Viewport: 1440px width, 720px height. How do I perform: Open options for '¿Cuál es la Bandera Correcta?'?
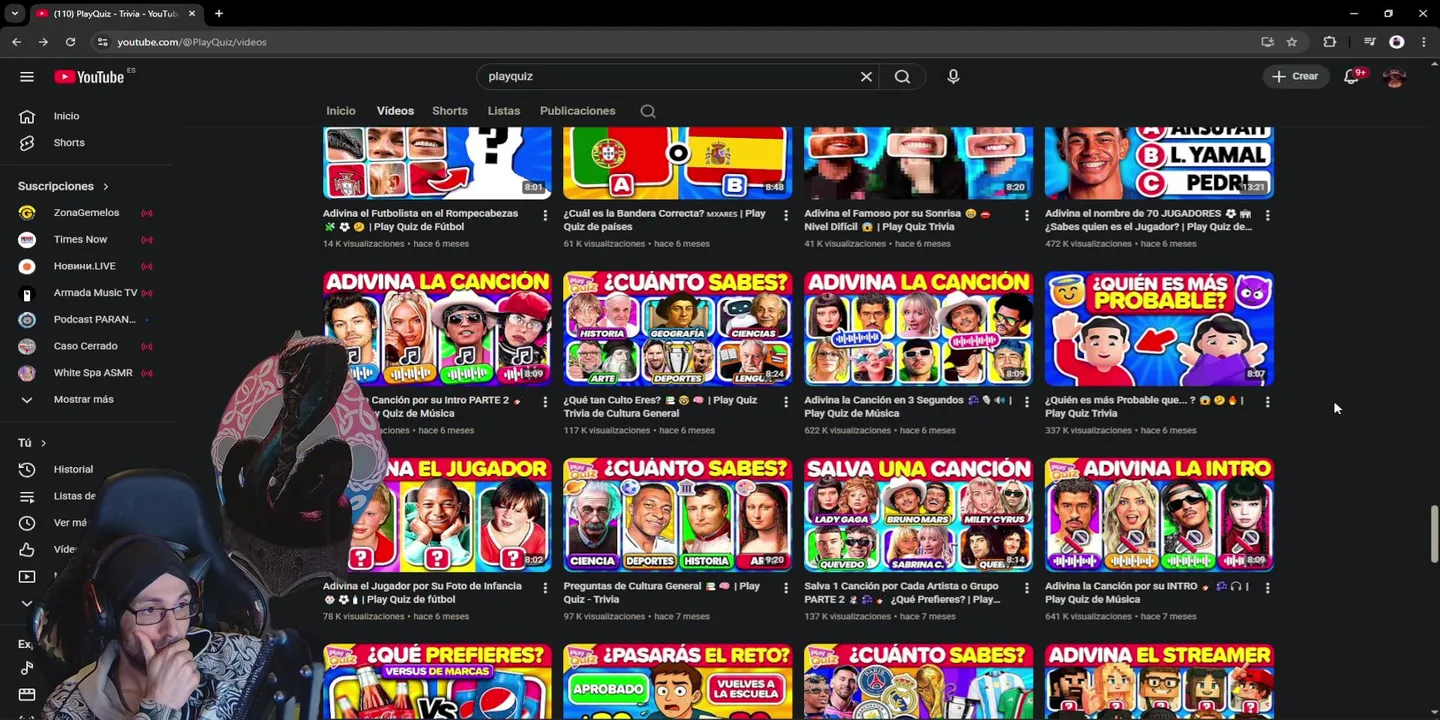786,215
